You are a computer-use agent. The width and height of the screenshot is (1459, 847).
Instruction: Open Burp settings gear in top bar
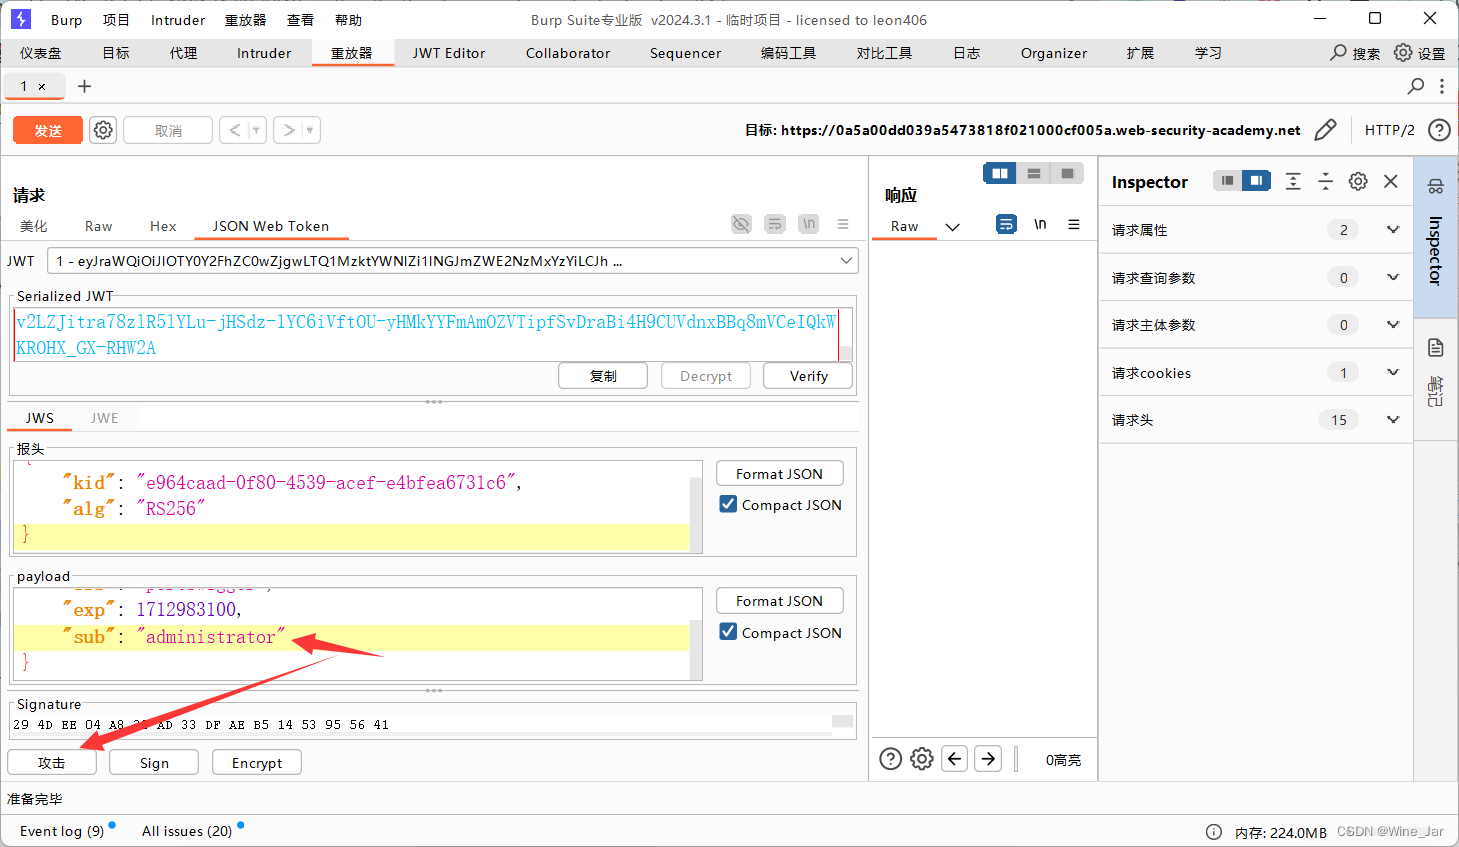[x=1420, y=53]
